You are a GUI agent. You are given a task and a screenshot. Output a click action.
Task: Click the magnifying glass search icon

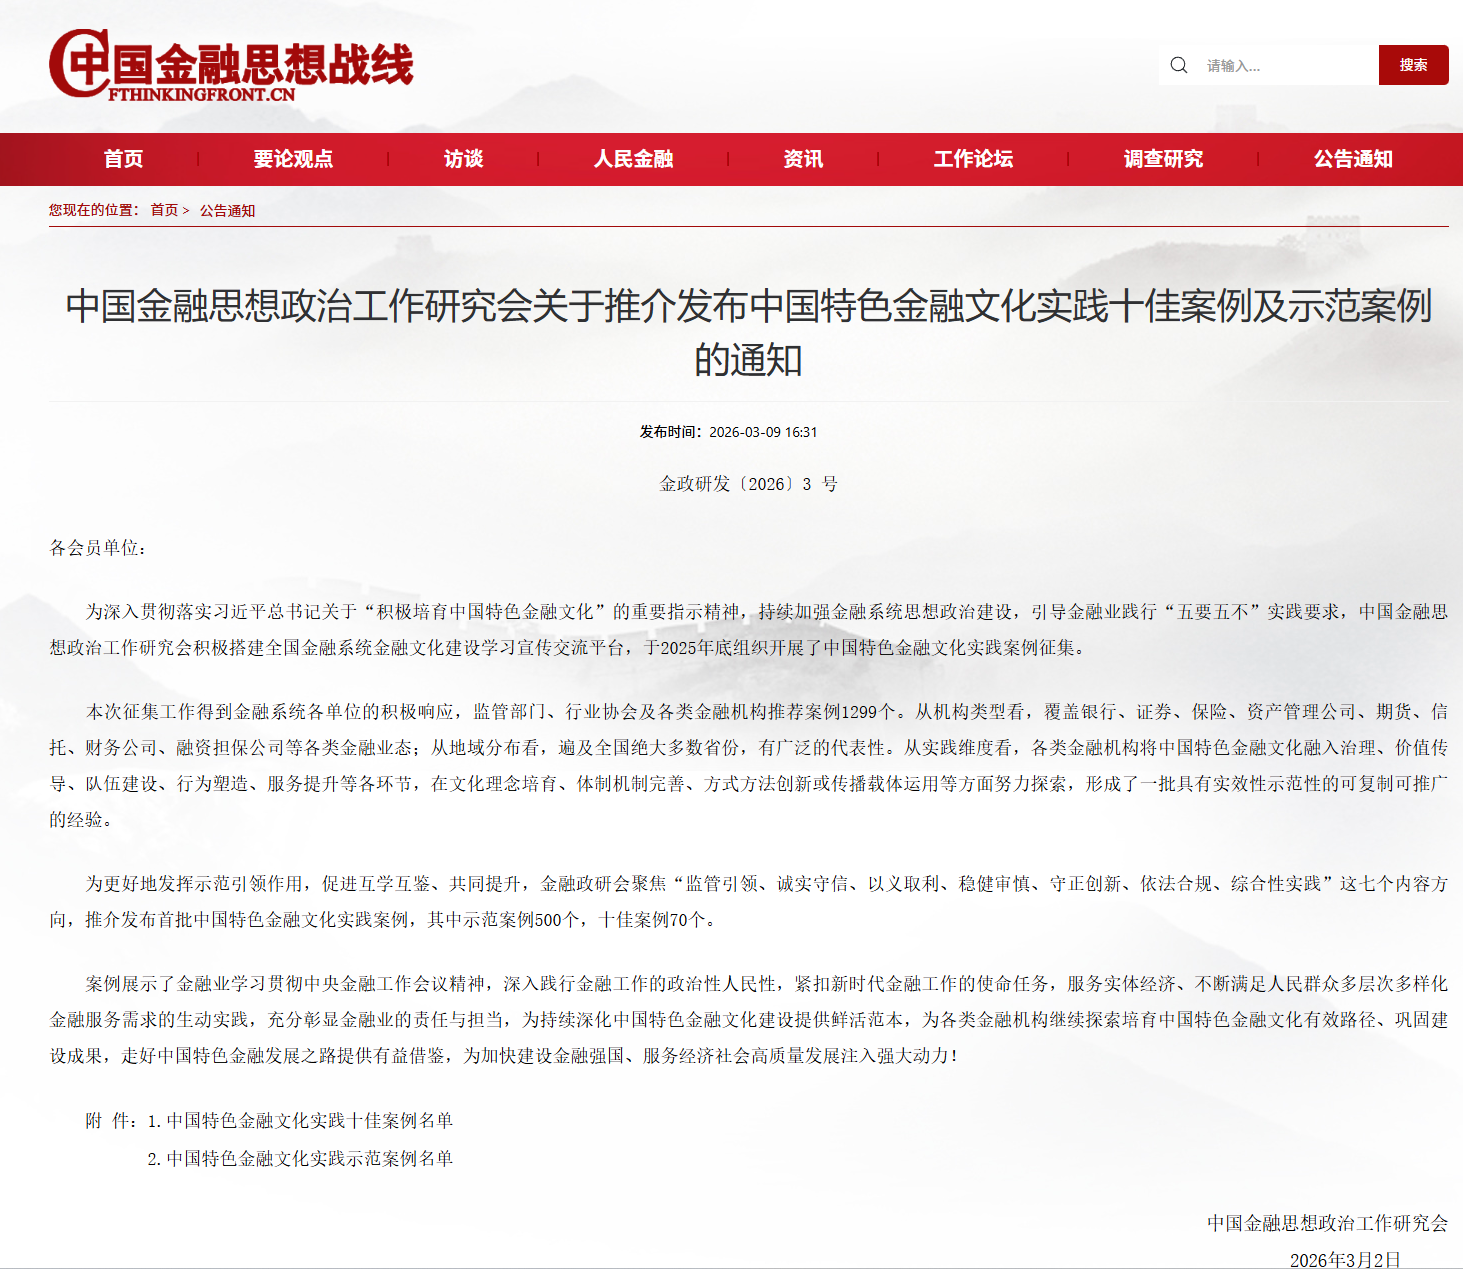(1179, 65)
